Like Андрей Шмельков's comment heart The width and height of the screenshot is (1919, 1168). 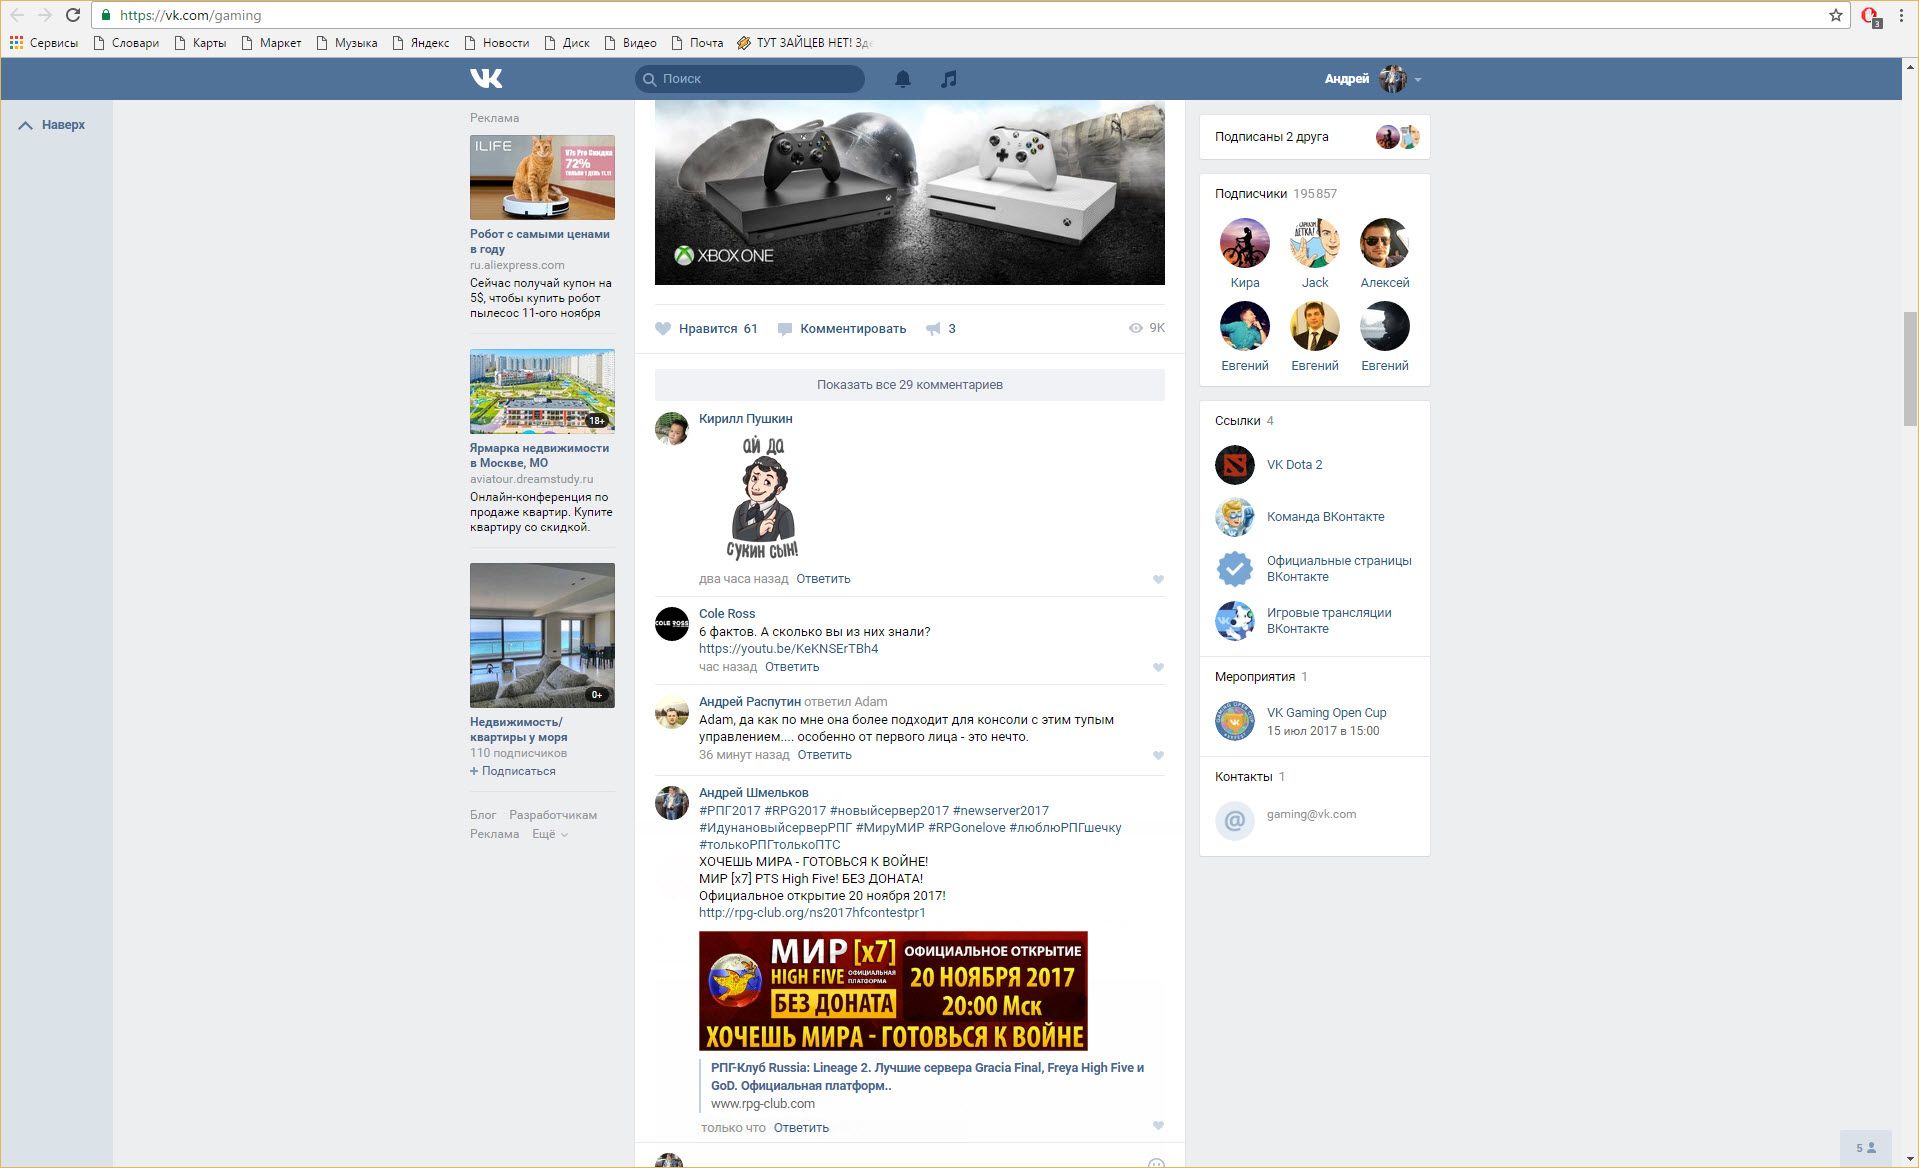pyautogui.click(x=1158, y=1126)
